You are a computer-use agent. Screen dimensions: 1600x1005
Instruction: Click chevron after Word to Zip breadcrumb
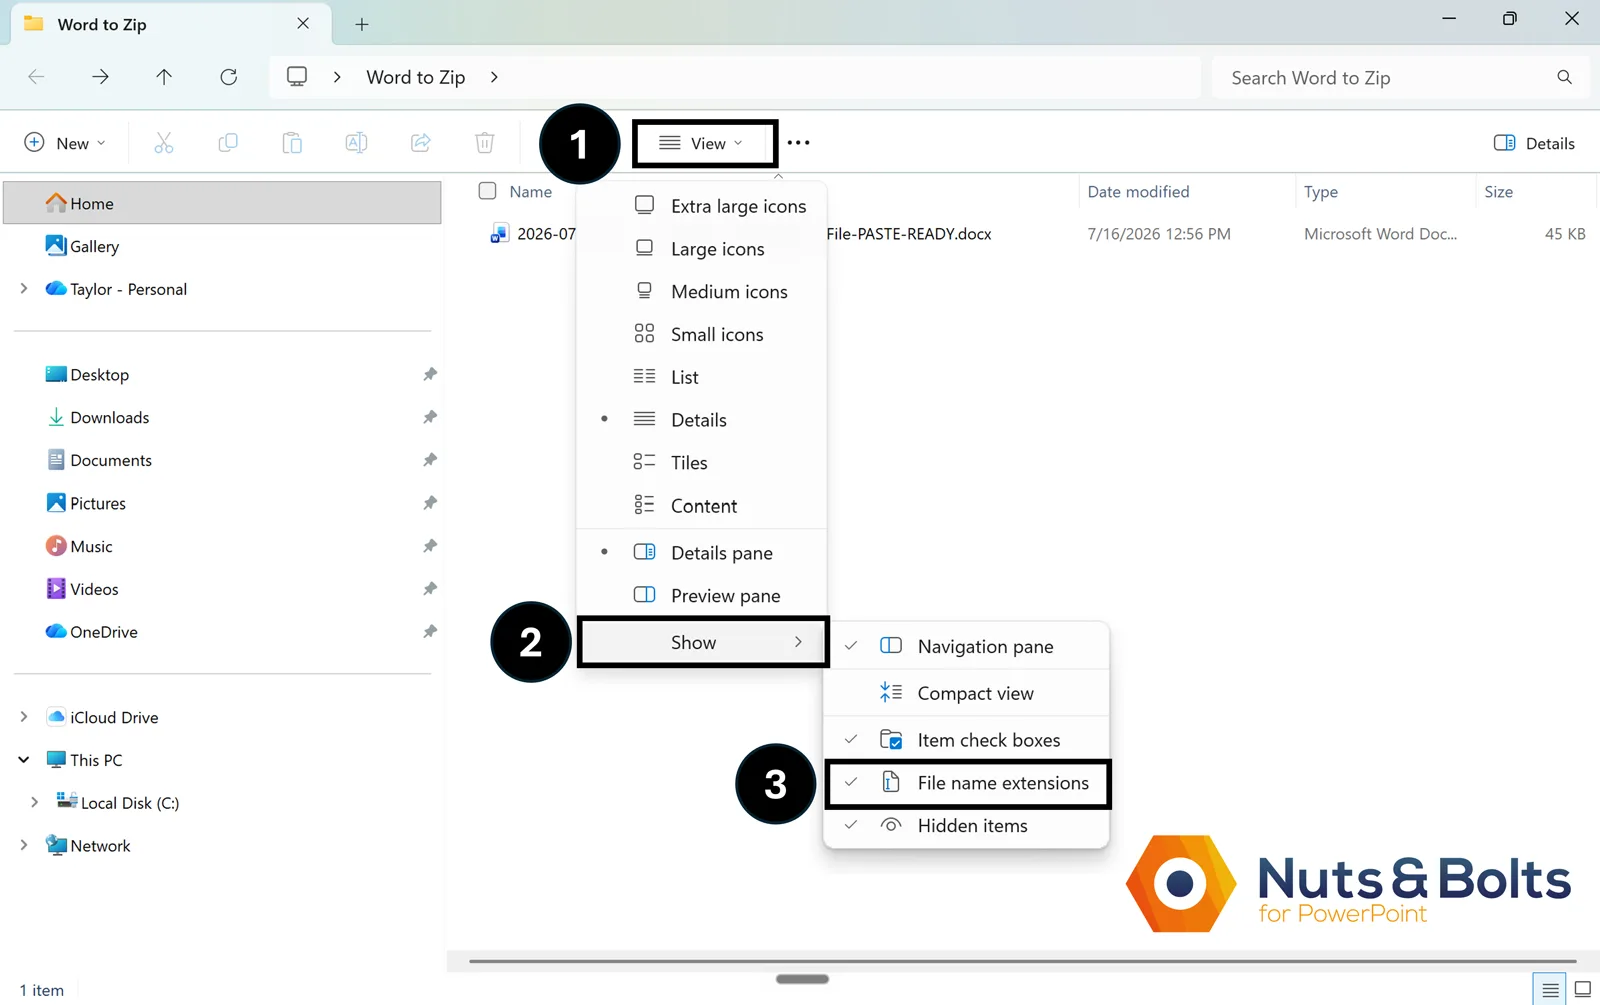click(494, 77)
